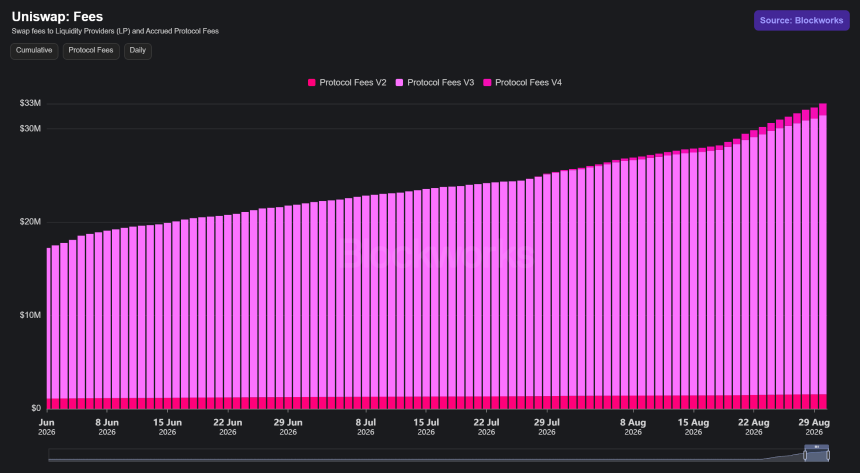Click the 8 Aug 2026 date label
This screenshot has width=860, height=473.
coord(633,427)
